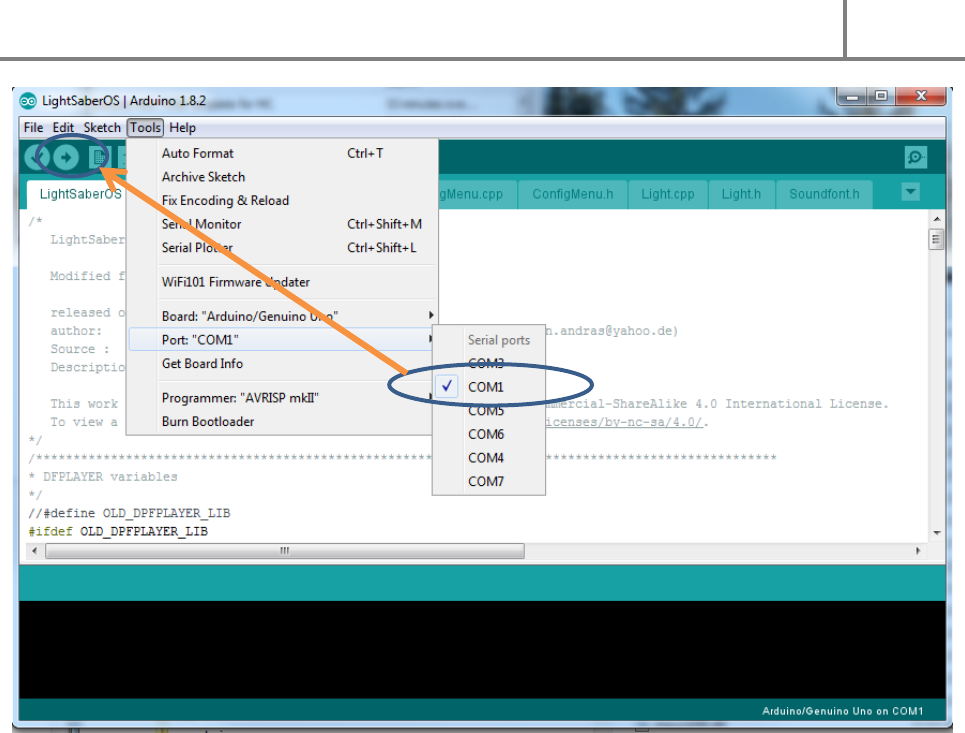Click the horizontal scrollbar thumb
Screen dimensions: 965x733
[284, 551]
